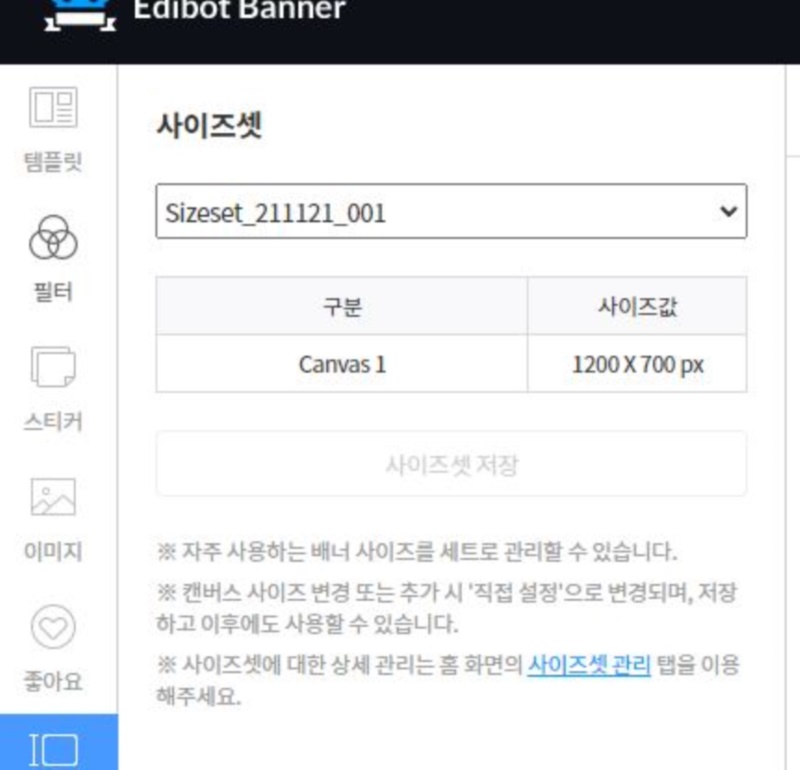The image size is (800, 770).
Task: Open the 좋아요 heart icon
Action: point(53,627)
